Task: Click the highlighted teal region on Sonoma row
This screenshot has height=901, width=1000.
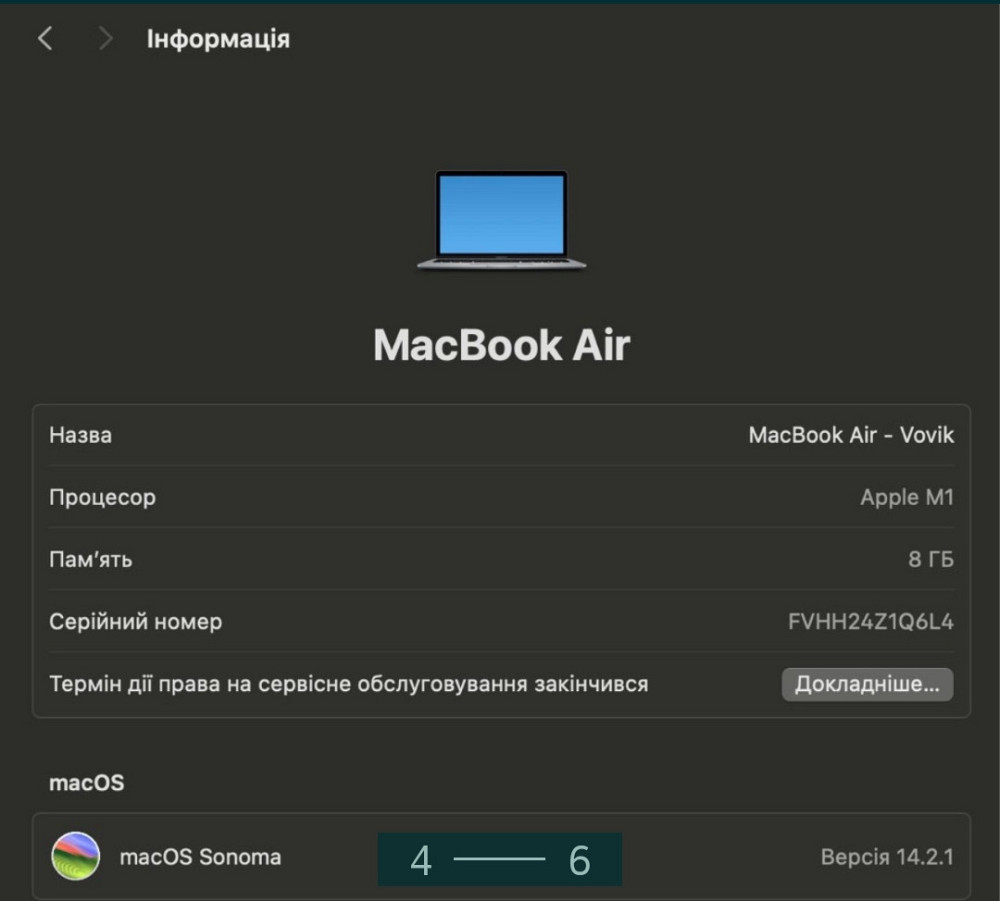Action: point(500,858)
